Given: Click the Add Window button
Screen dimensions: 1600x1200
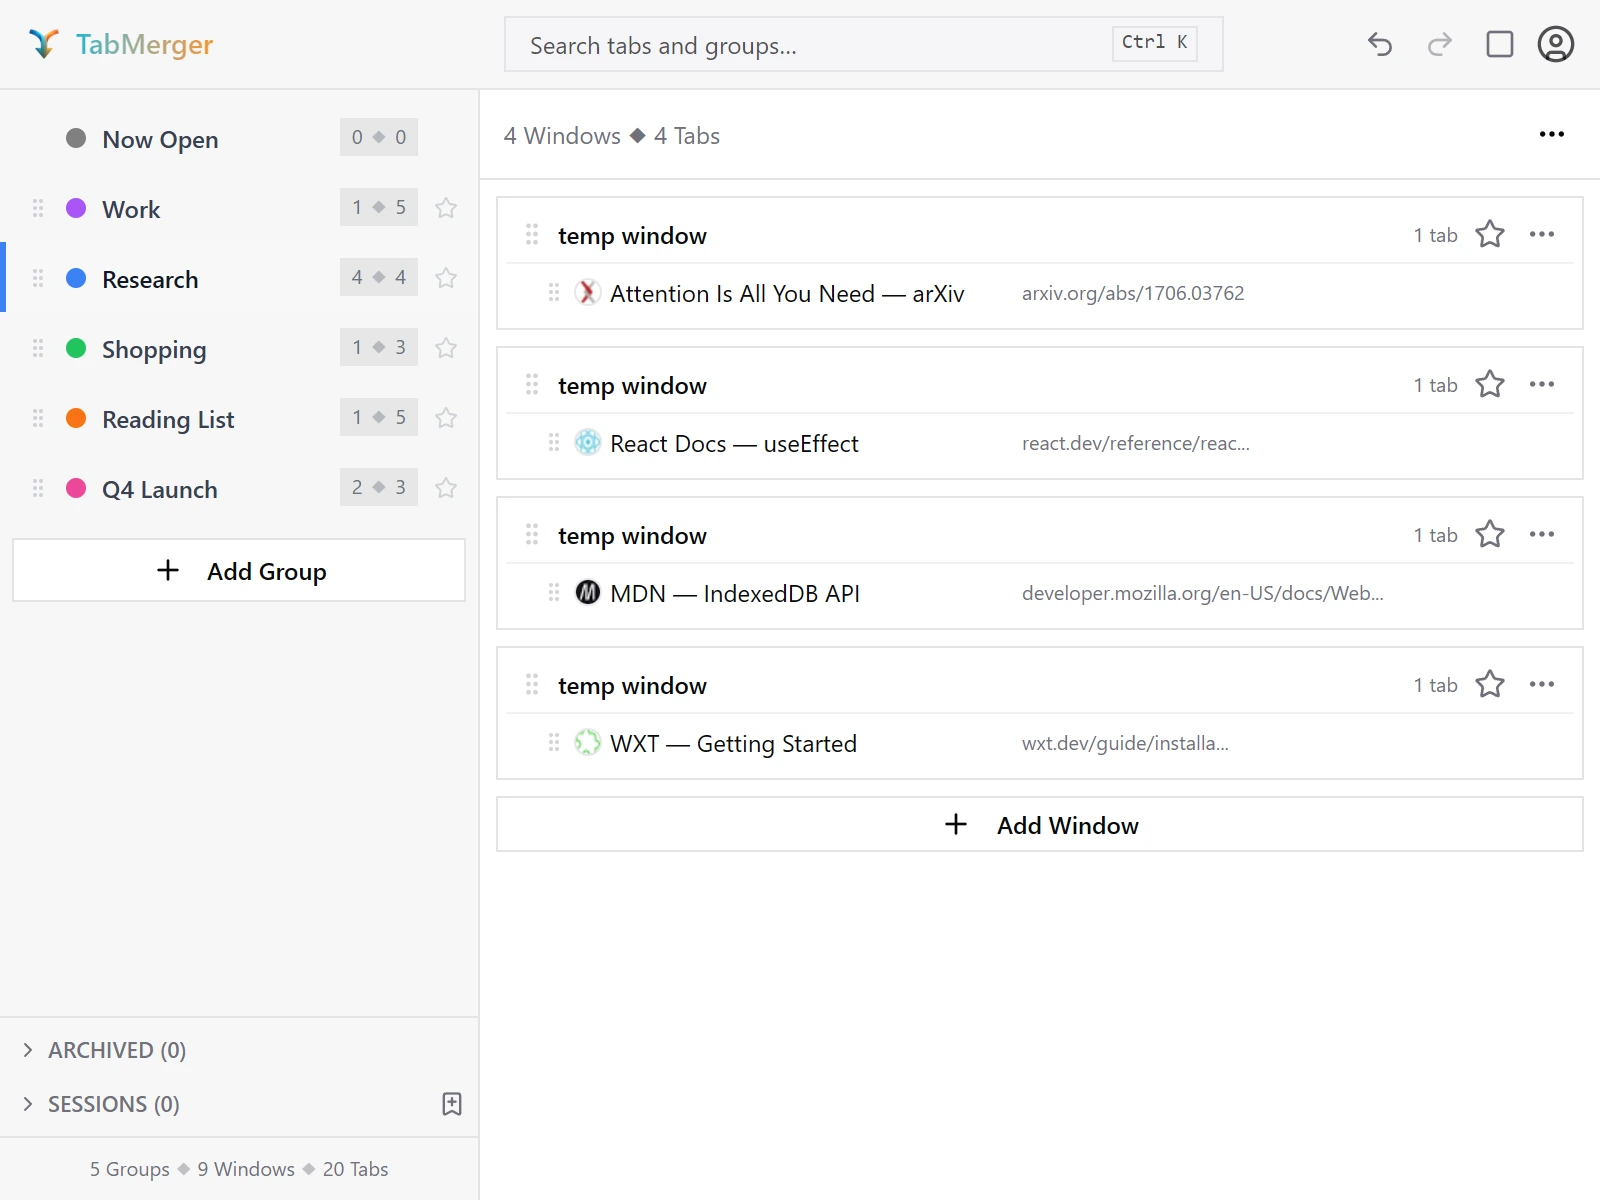Looking at the screenshot, I should (x=1040, y=825).
